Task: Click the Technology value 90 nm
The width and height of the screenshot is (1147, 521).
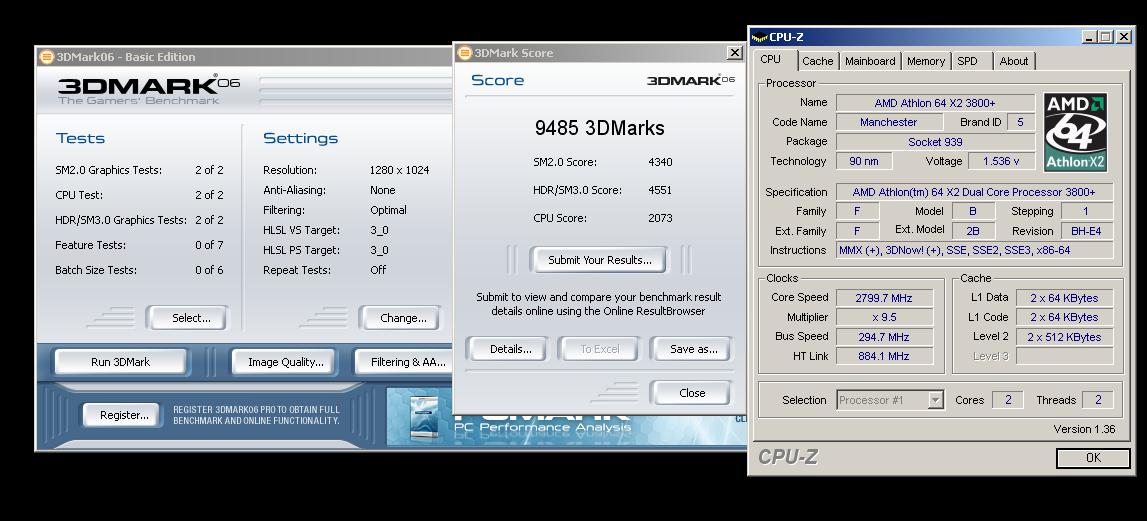Action: pyautogui.click(x=864, y=161)
